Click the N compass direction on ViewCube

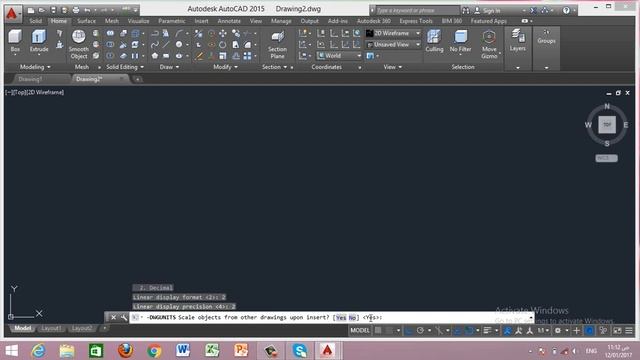(607, 106)
